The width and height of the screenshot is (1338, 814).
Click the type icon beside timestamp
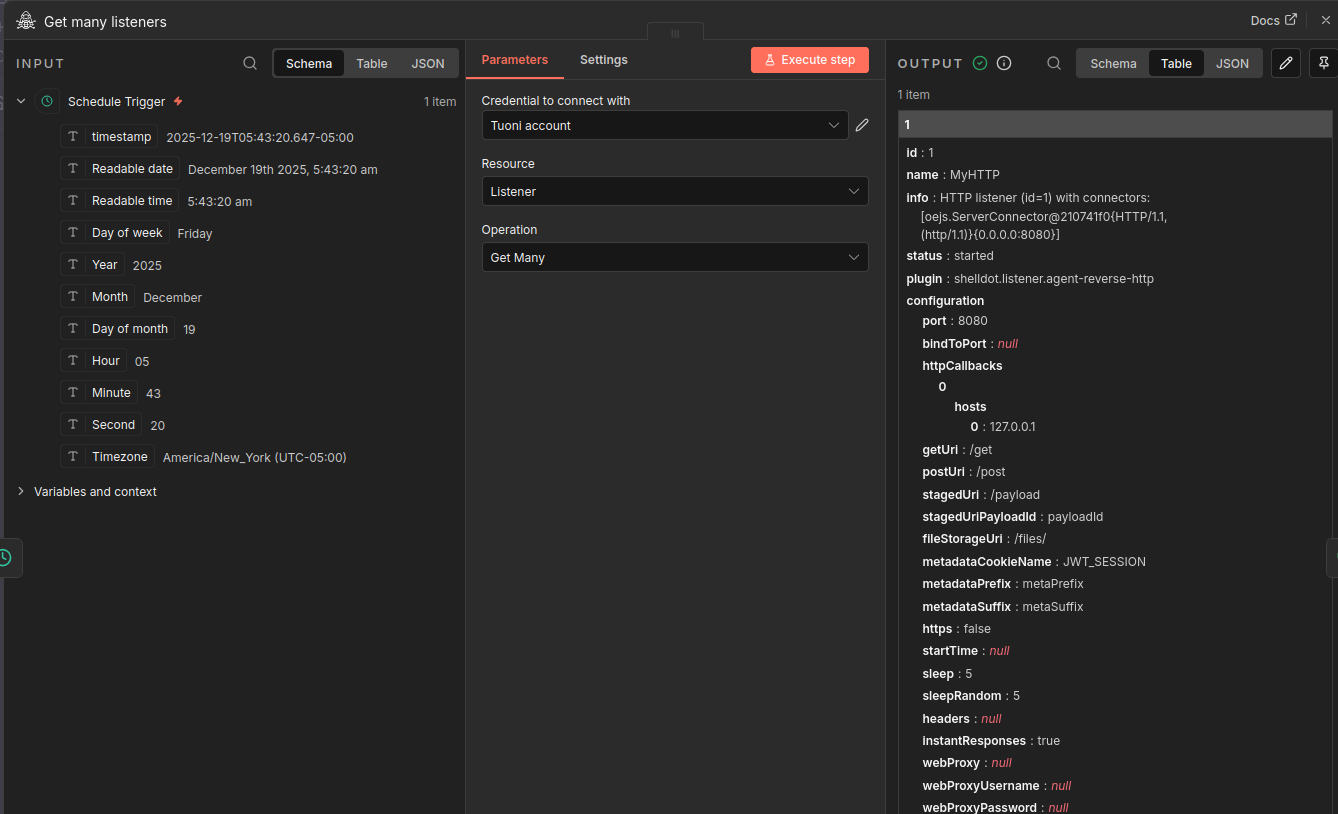(73, 137)
